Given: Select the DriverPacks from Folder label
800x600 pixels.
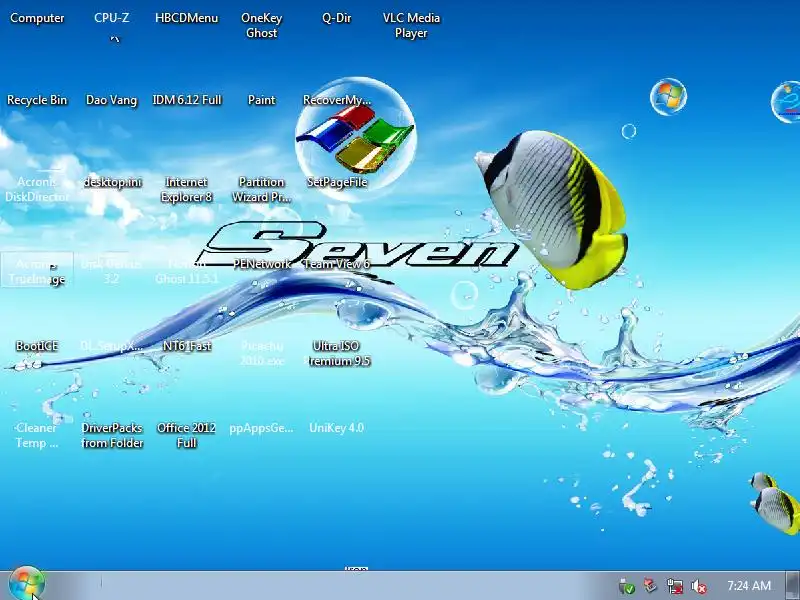Looking at the screenshot, I should point(112,436).
